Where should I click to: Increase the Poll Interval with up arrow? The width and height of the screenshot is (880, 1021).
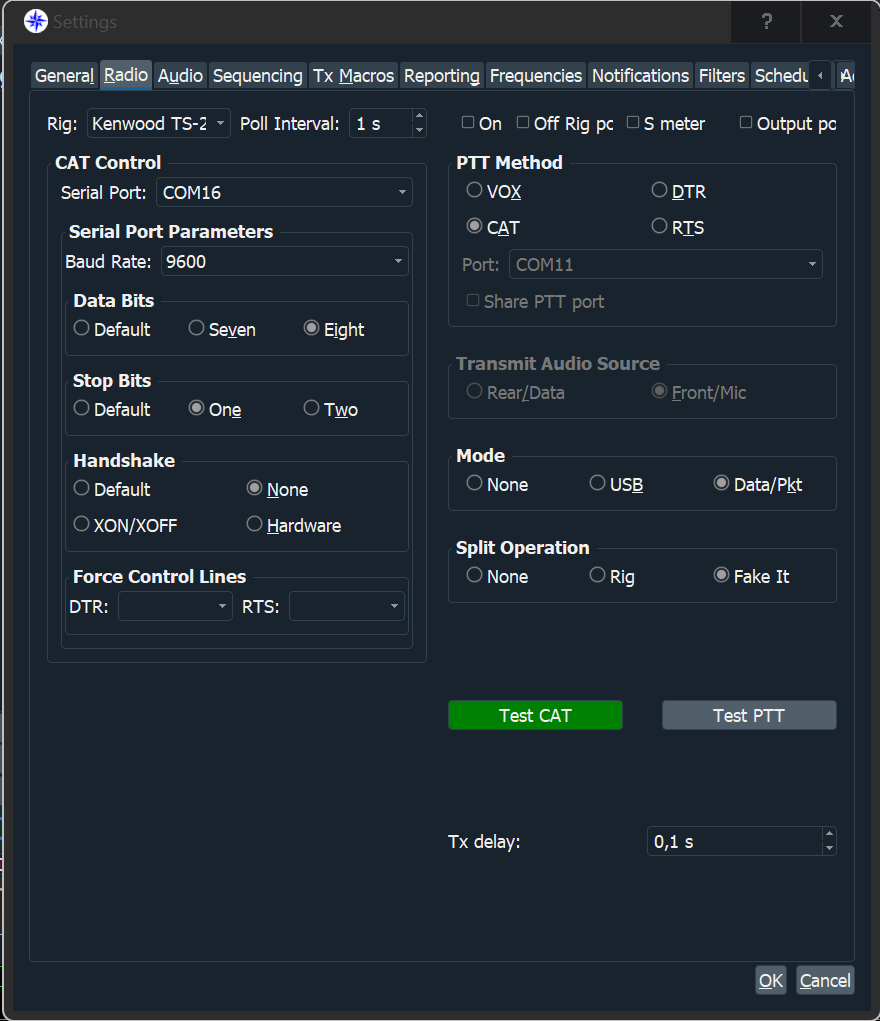[x=419, y=116]
